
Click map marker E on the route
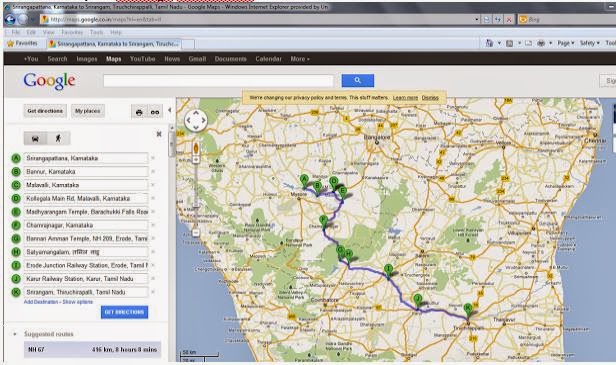(x=343, y=192)
